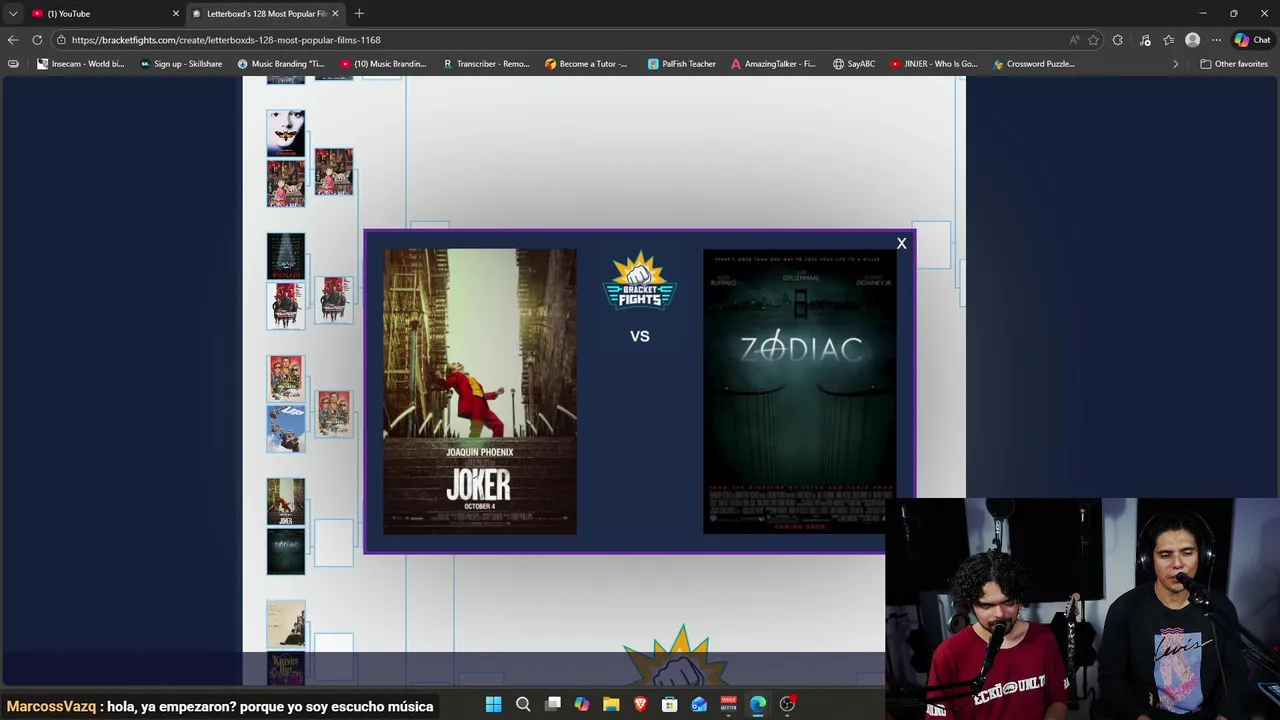Image resolution: width=1280 pixels, height=720 pixels.
Task: Select dark poster above Inglourious Basterds
Action: tap(286, 256)
